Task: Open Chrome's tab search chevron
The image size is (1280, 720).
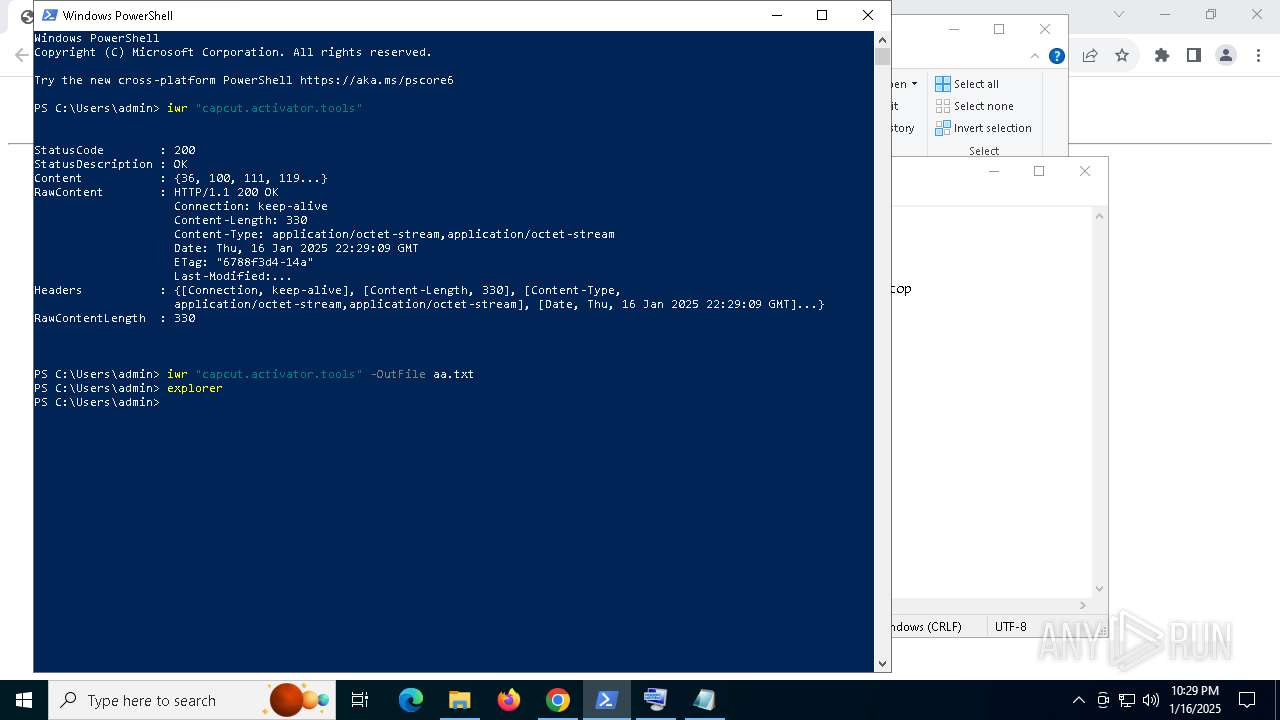Action: click(x=1119, y=14)
